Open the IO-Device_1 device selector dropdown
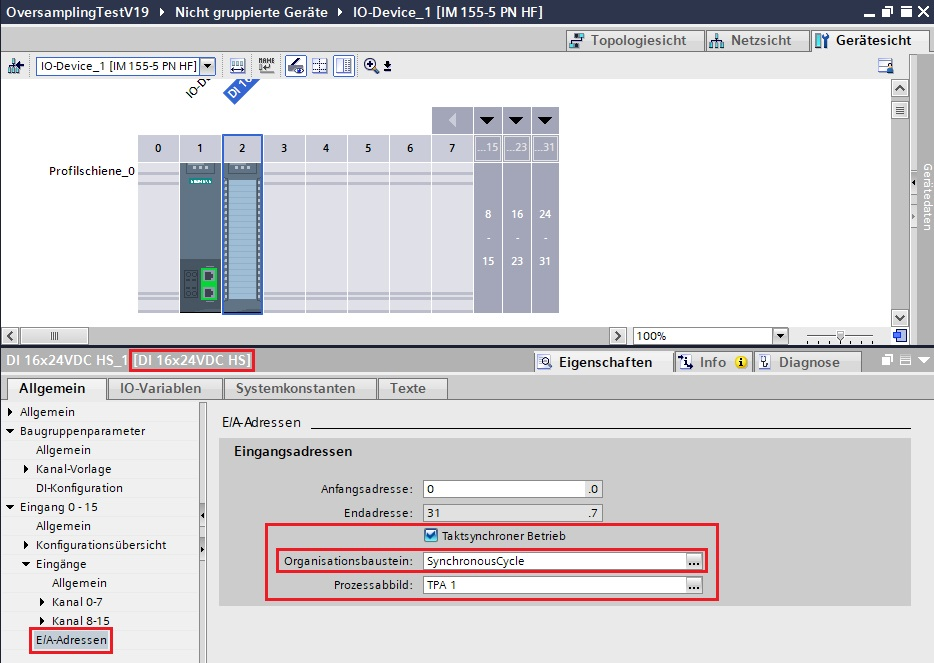934x663 pixels. tap(207, 66)
